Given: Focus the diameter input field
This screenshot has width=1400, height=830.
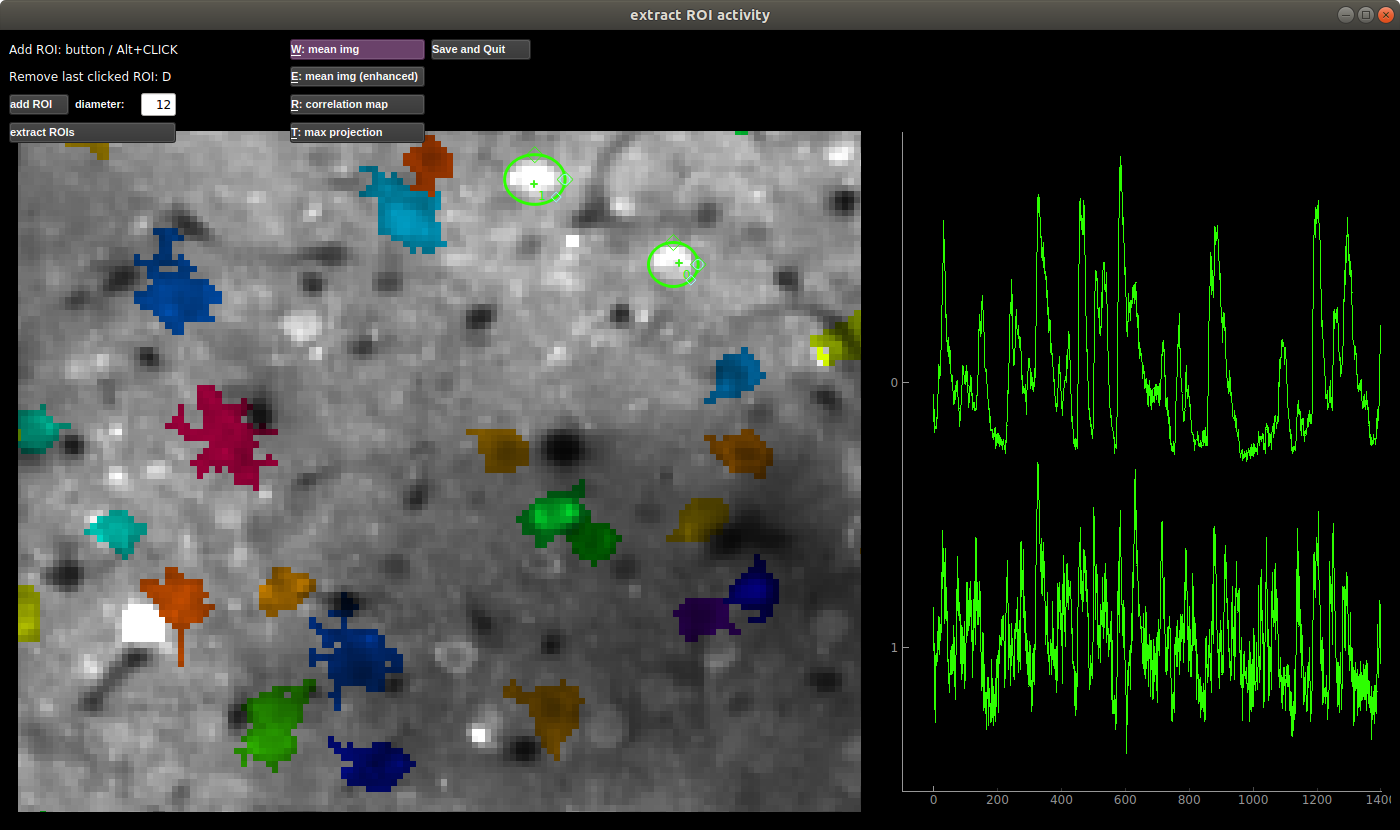Looking at the screenshot, I should (x=158, y=104).
